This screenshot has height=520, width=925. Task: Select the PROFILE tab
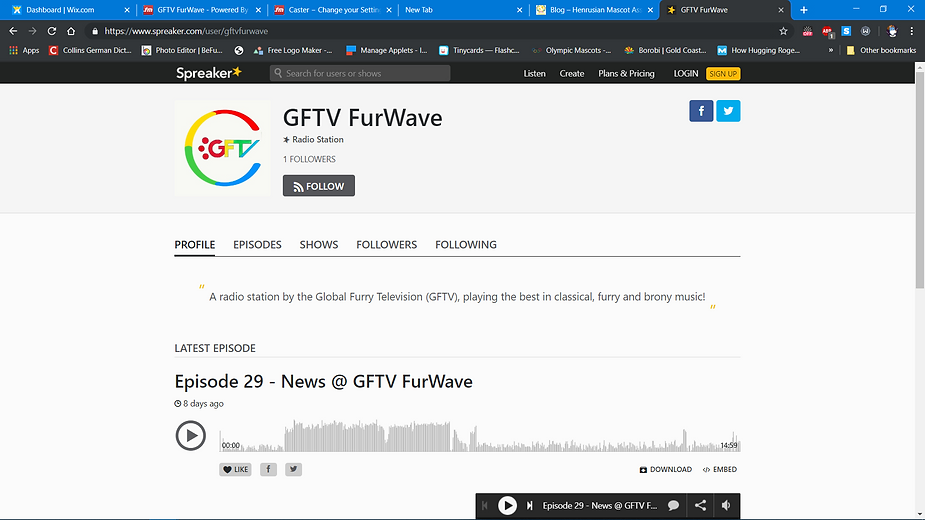click(x=195, y=244)
